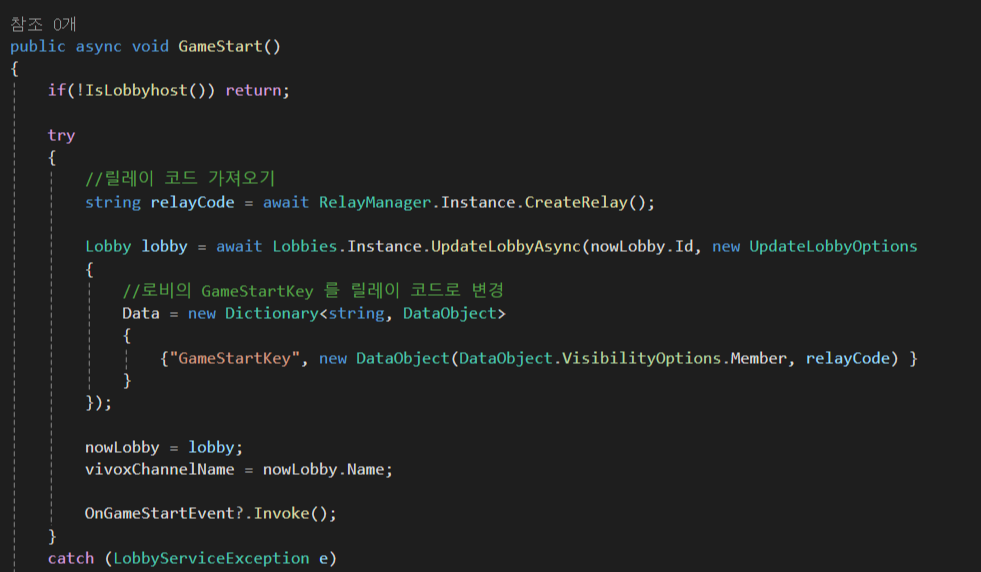The image size is (981, 572).
Task: Click the 'return' keyword
Action: pos(253,90)
